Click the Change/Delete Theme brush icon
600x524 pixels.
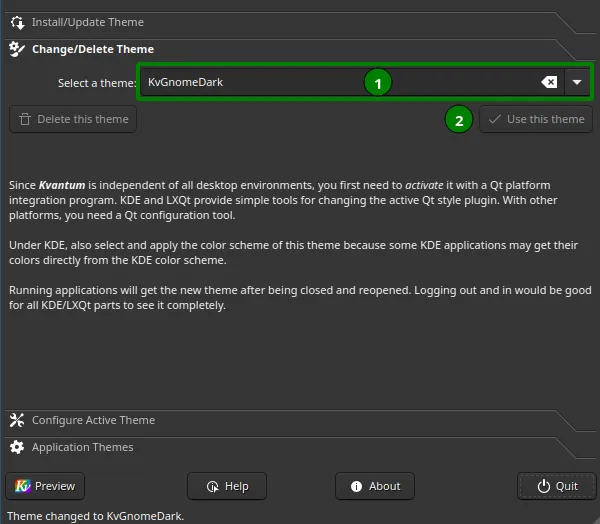[17, 49]
